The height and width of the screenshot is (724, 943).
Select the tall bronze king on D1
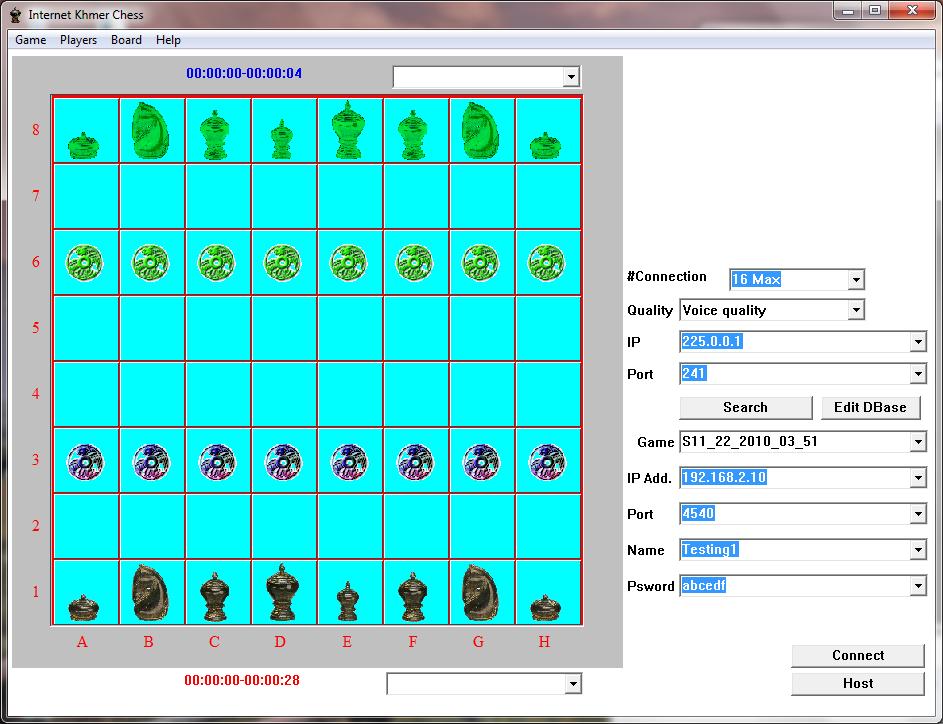[281, 592]
